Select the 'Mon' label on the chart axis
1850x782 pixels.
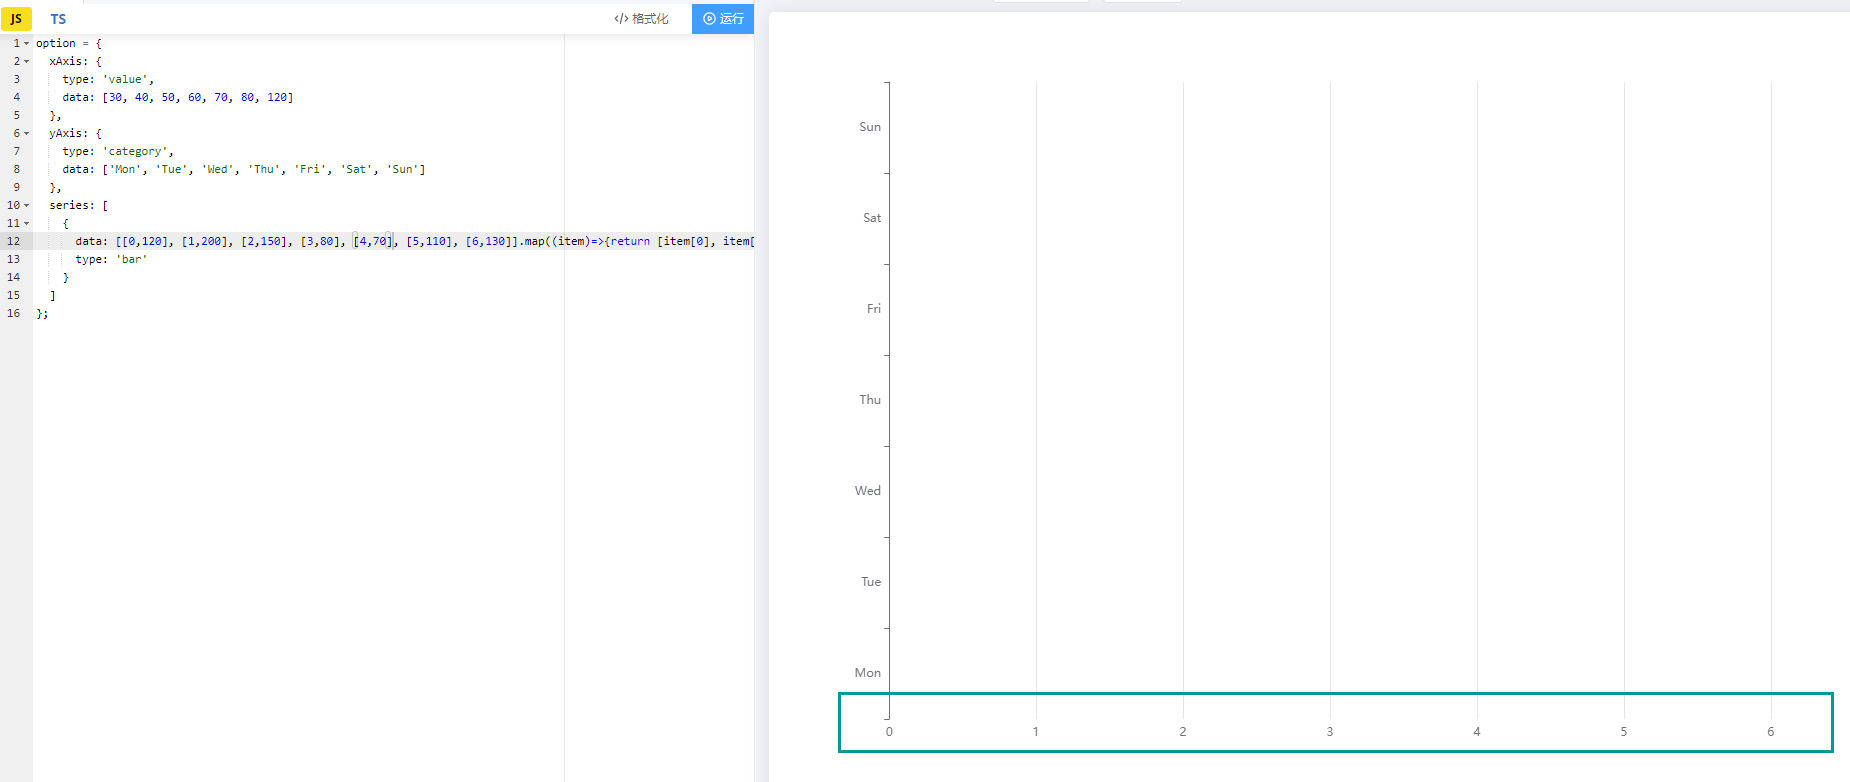(868, 673)
